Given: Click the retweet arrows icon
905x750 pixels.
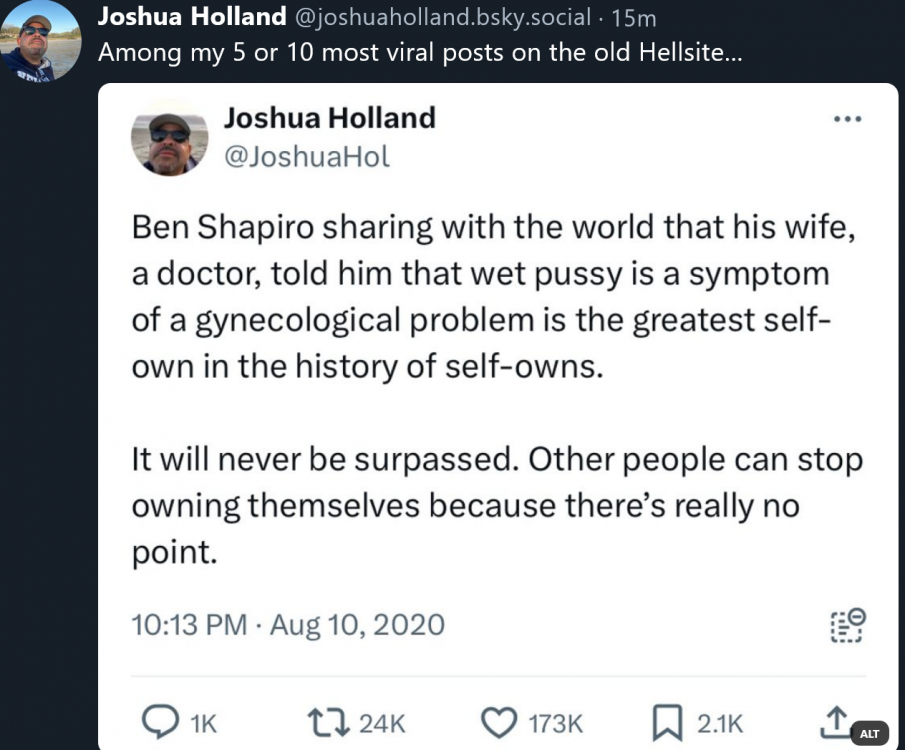Looking at the screenshot, I should (x=328, y=723).
